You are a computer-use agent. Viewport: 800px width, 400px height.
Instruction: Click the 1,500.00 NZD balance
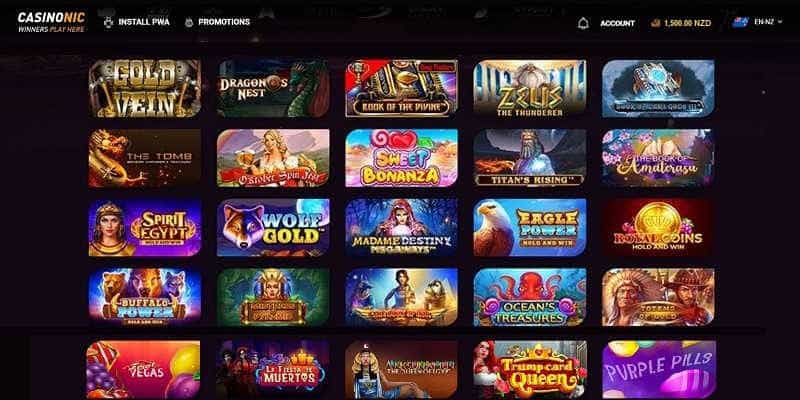[687, 23]
